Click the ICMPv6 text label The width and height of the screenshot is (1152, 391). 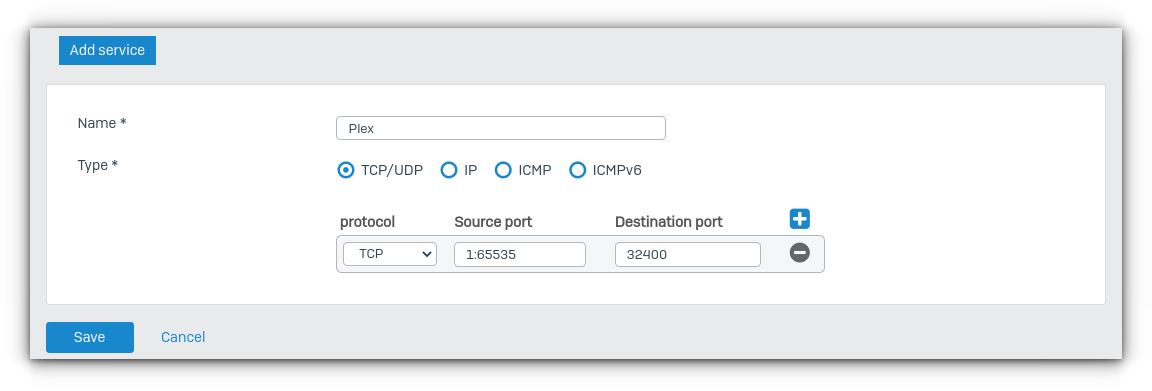tap(617, 171)
